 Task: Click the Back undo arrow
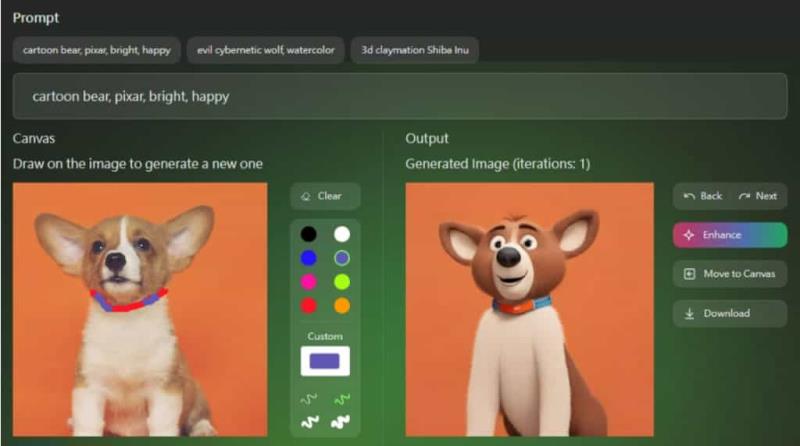(x=689, y=196)
